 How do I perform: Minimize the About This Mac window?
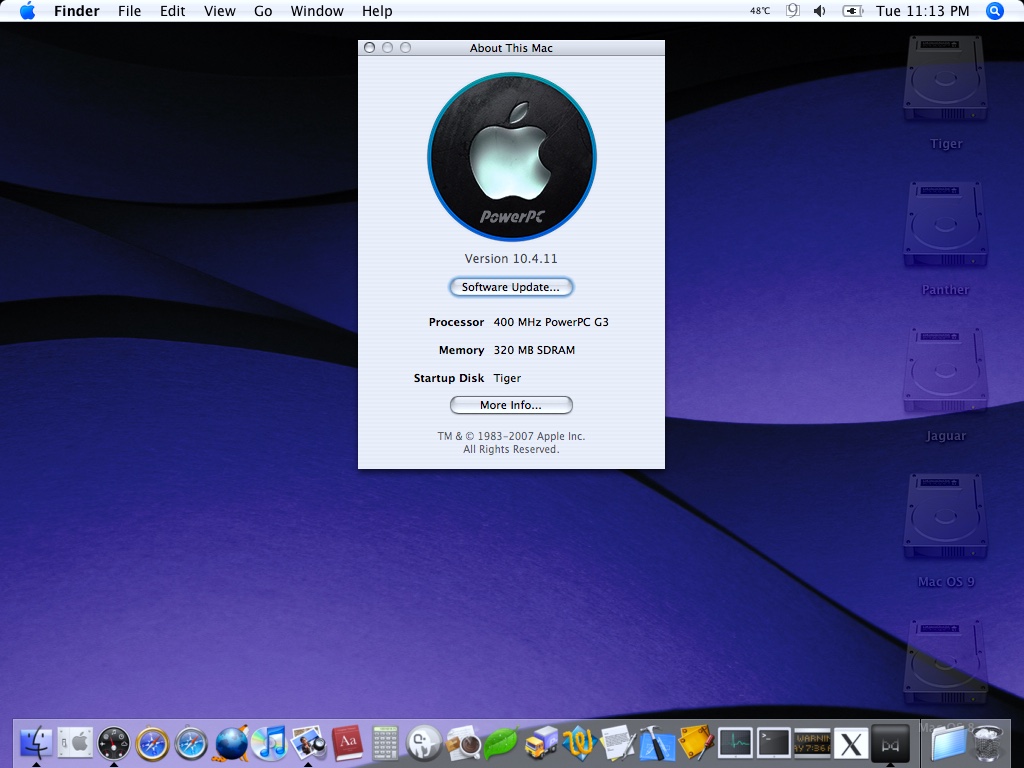click(387, 48)
